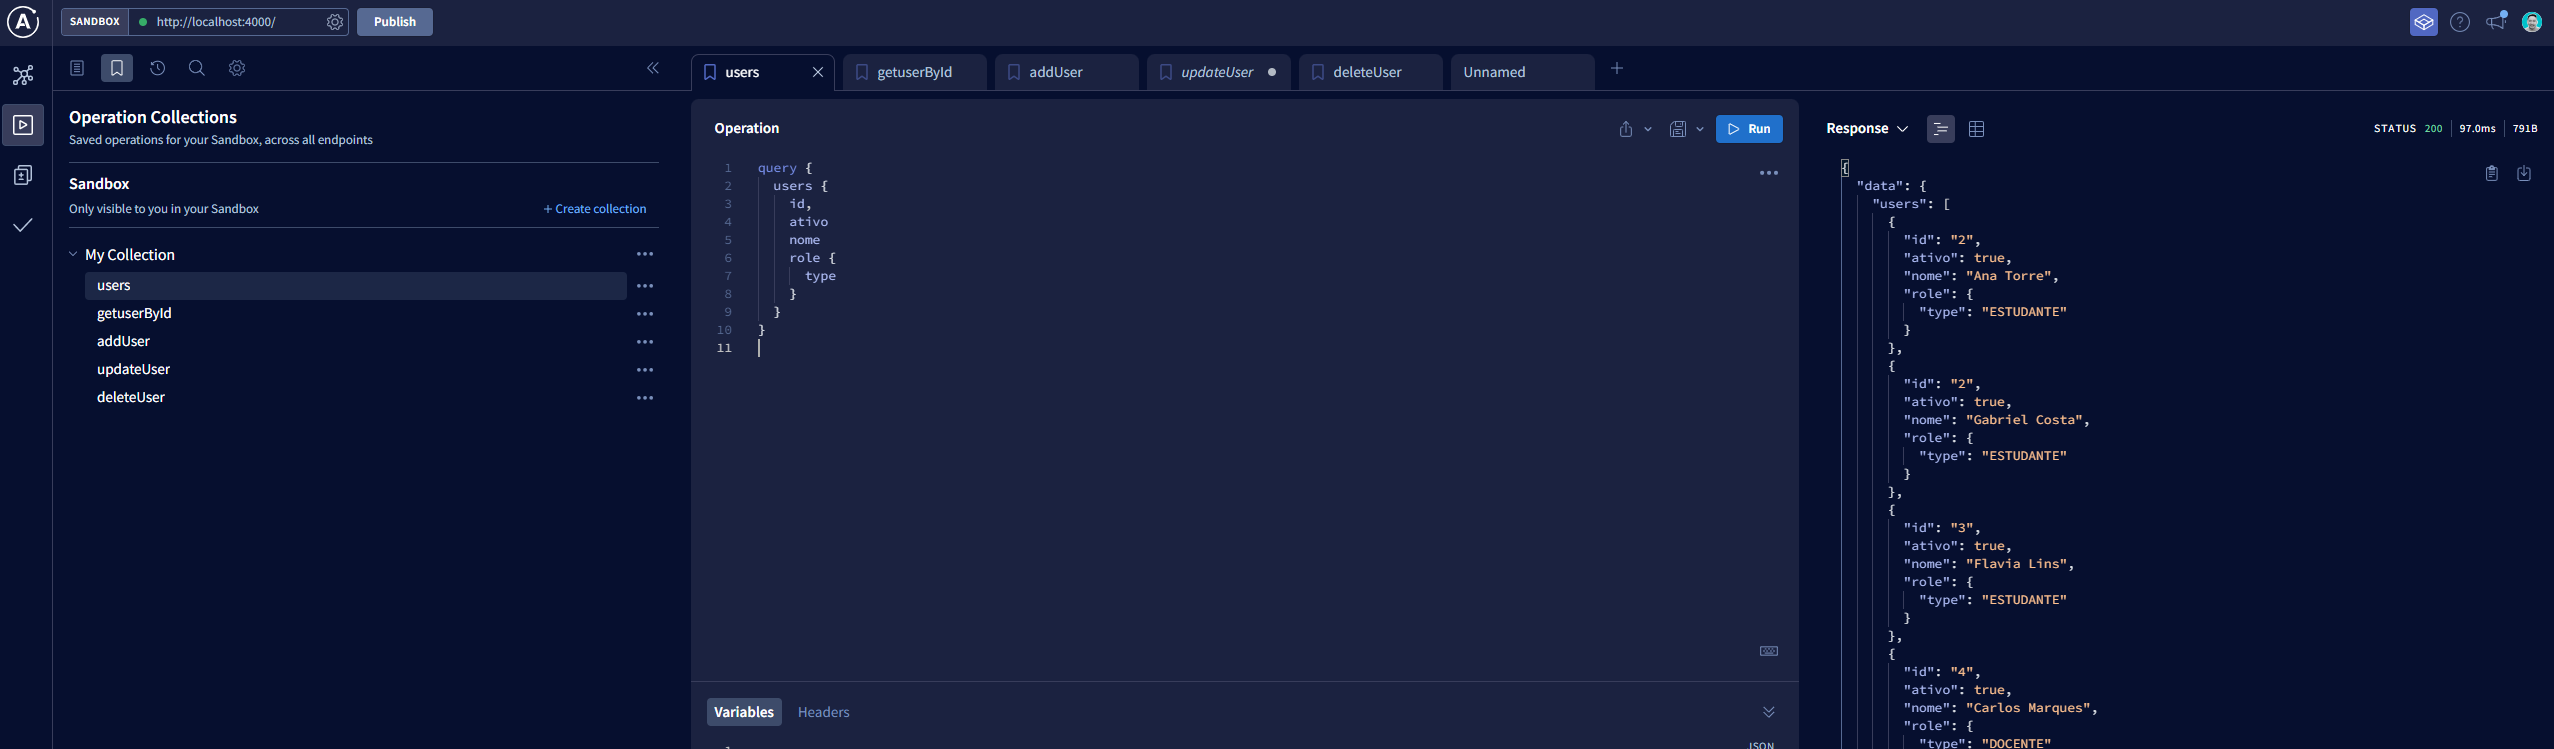2554x749 pixels.
Task: Add a new operation tab
Action: pyautogui.click(x=1617, y=68)
